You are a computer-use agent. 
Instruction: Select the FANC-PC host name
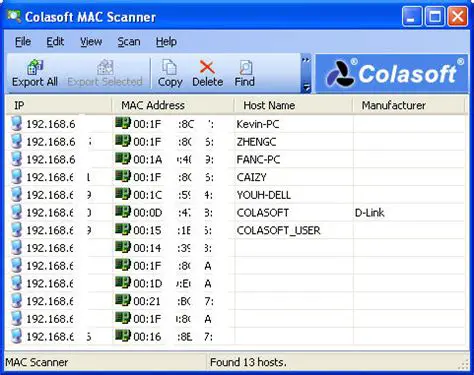pyautogui.click(x=258, y=160)
